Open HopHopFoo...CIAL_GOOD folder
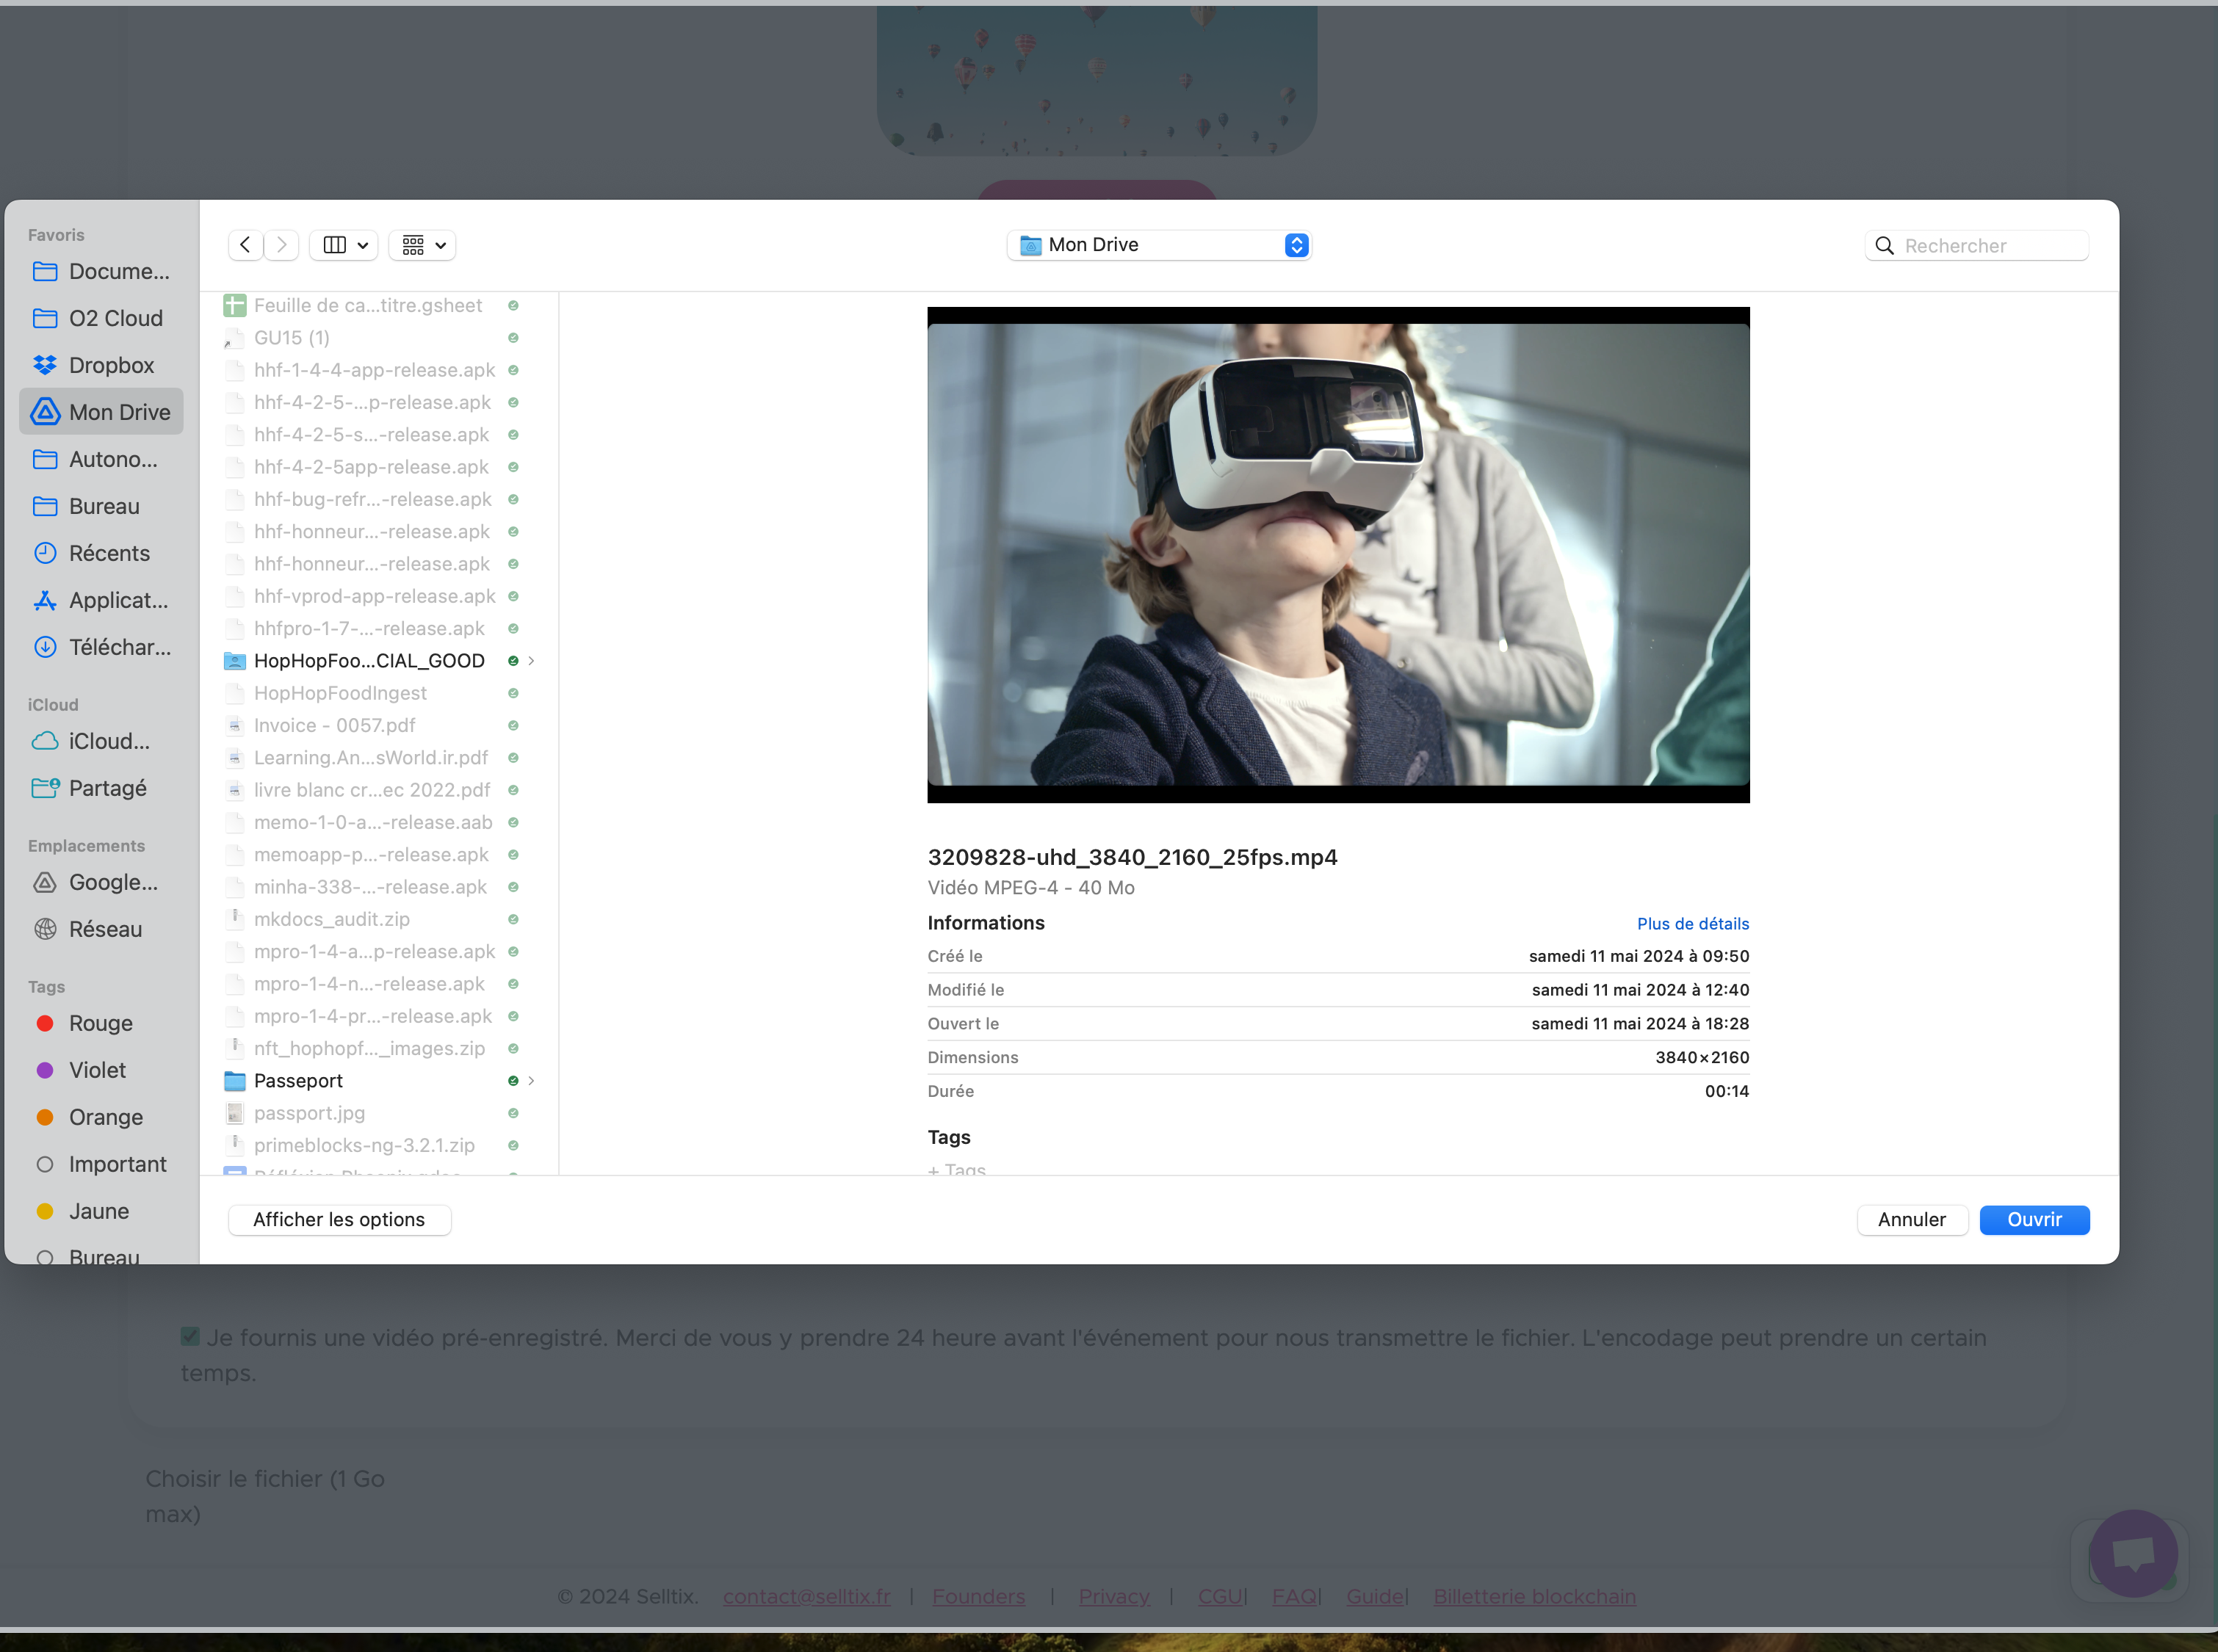The width and height of the screenshot is (2218, 1652). tap(368, 661)
